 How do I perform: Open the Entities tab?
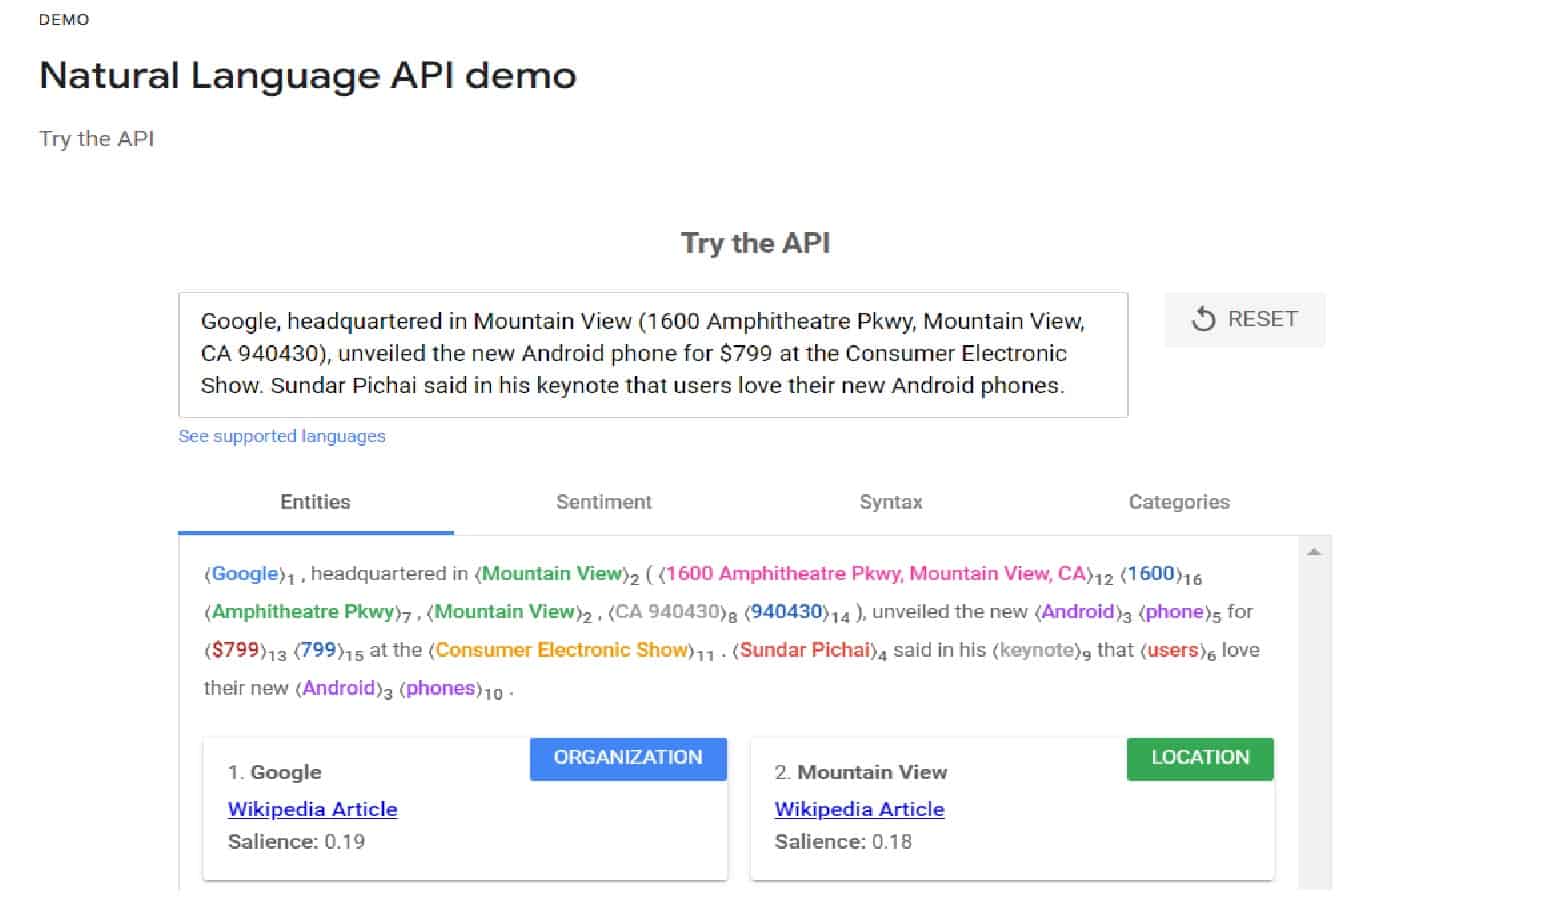click(315, 502)
